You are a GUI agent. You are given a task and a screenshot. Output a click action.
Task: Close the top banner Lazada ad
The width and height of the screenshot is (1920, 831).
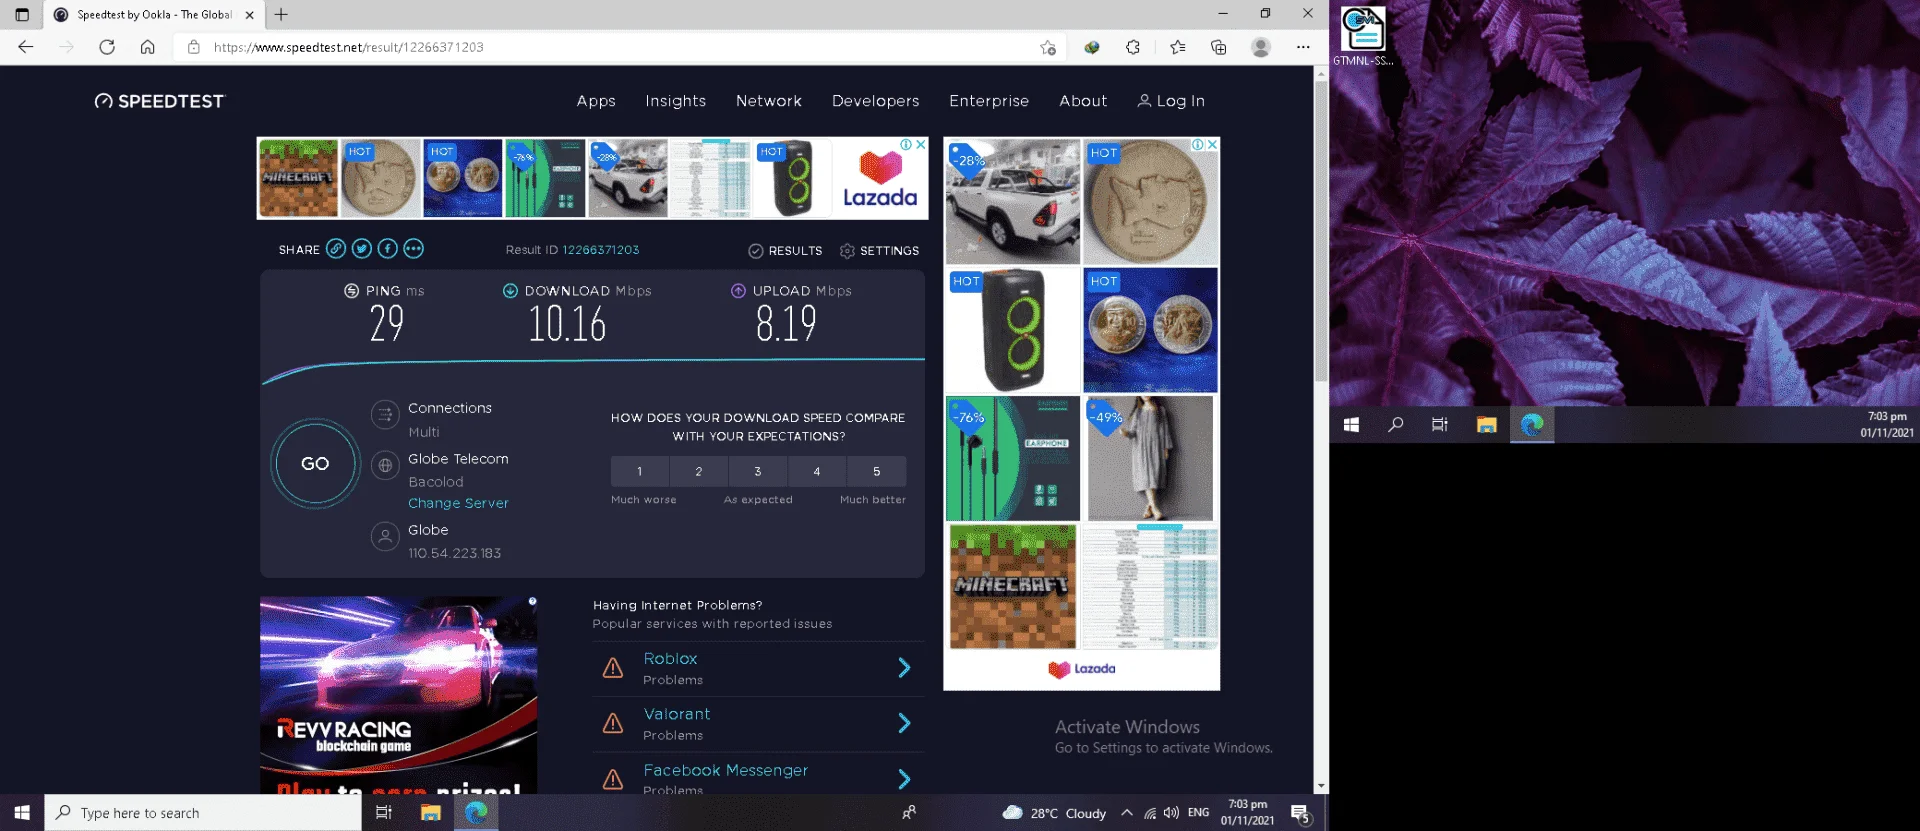pyautogui.click(x=921, y=144)
